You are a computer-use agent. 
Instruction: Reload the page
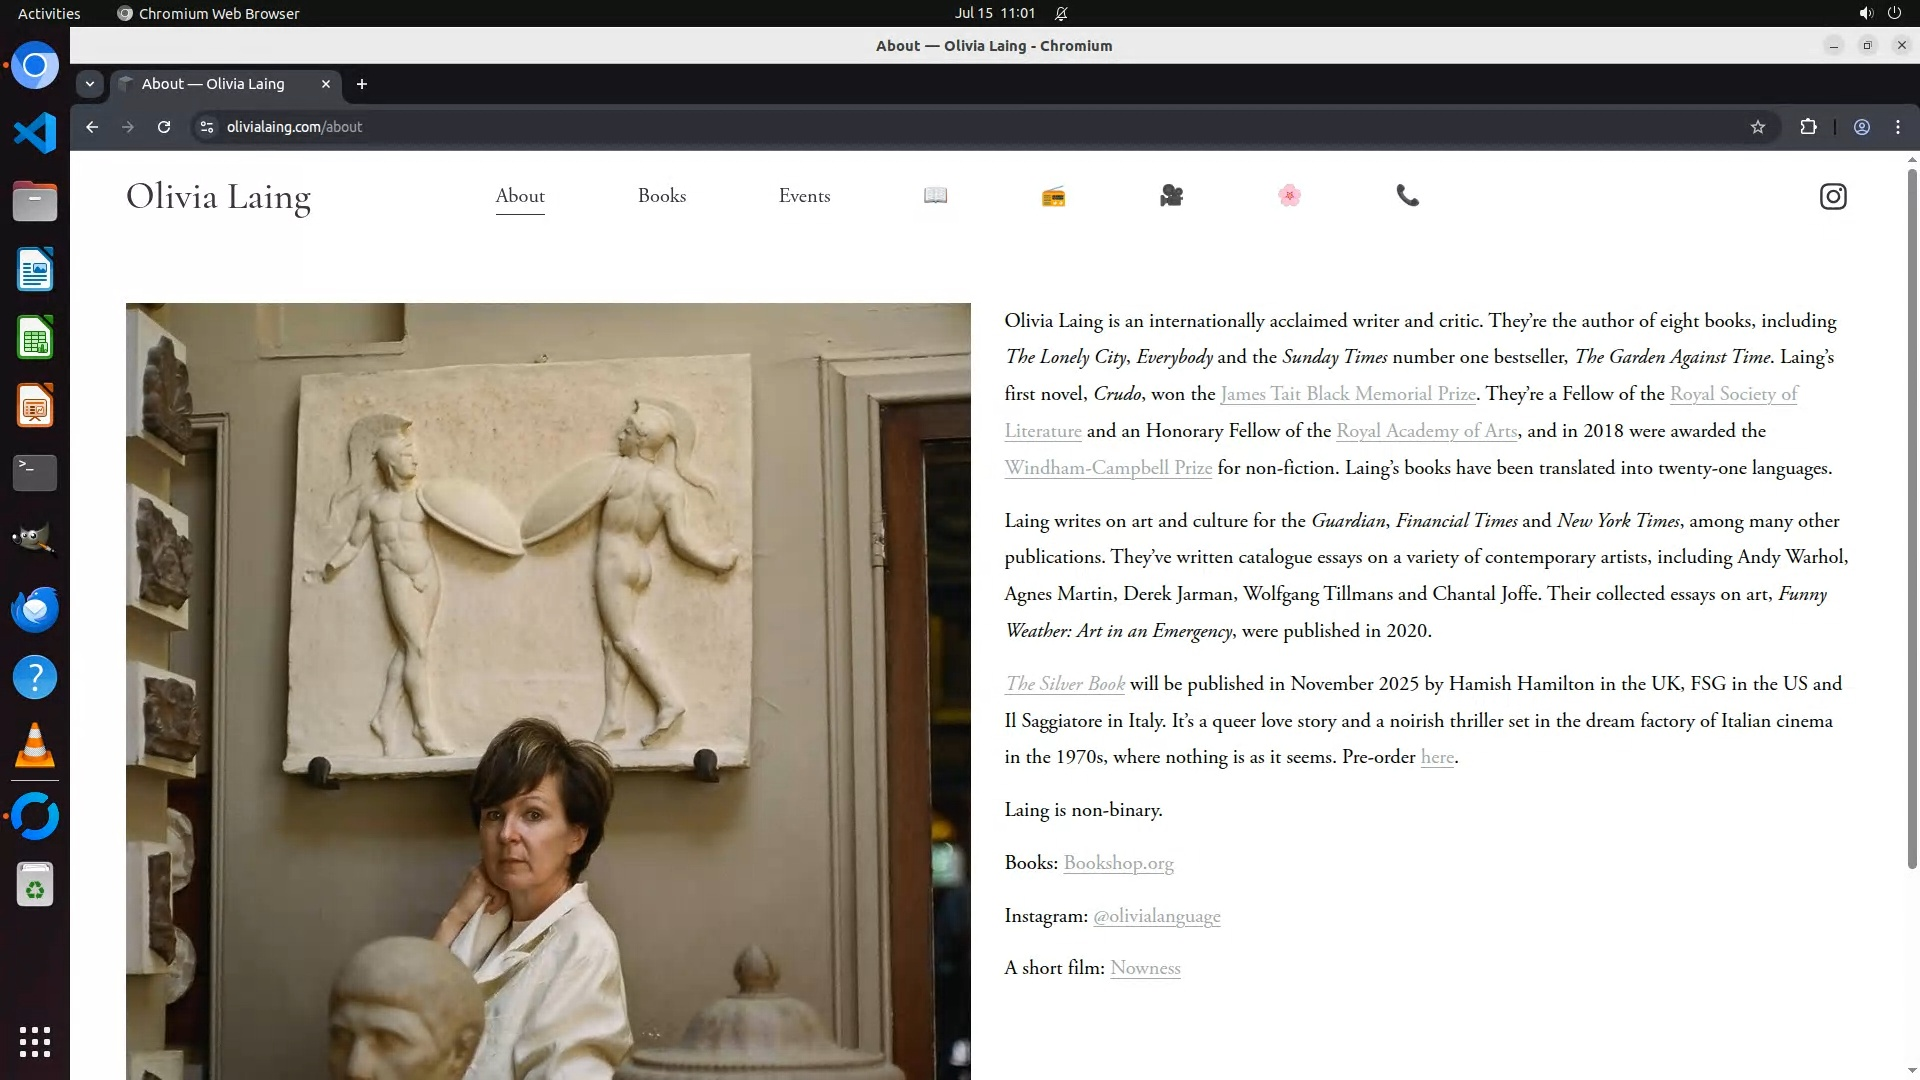tap(164, 127)
